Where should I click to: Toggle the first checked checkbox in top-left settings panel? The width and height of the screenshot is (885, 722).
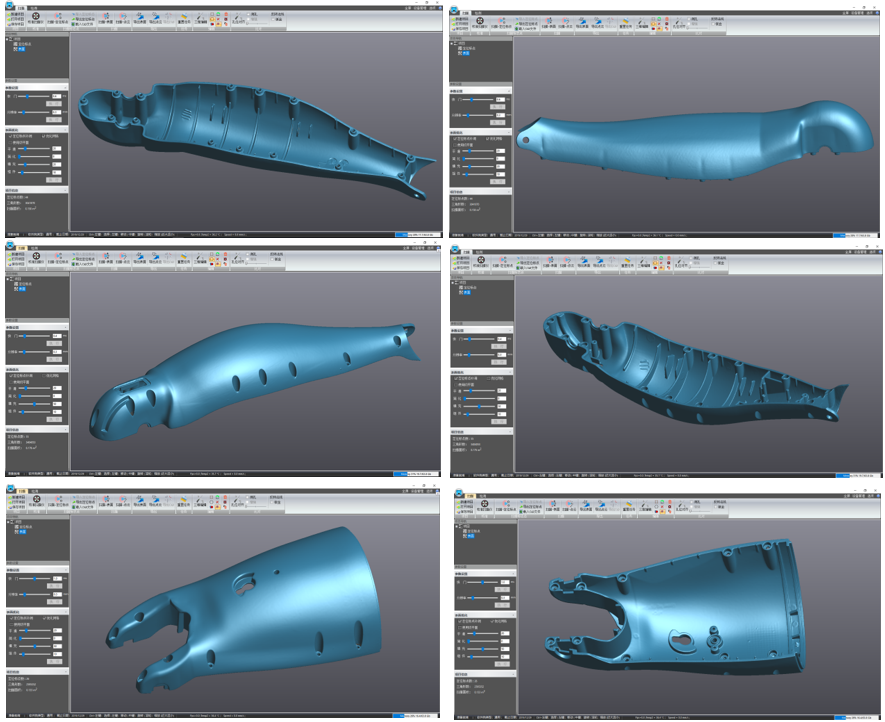tap(12, 136)
